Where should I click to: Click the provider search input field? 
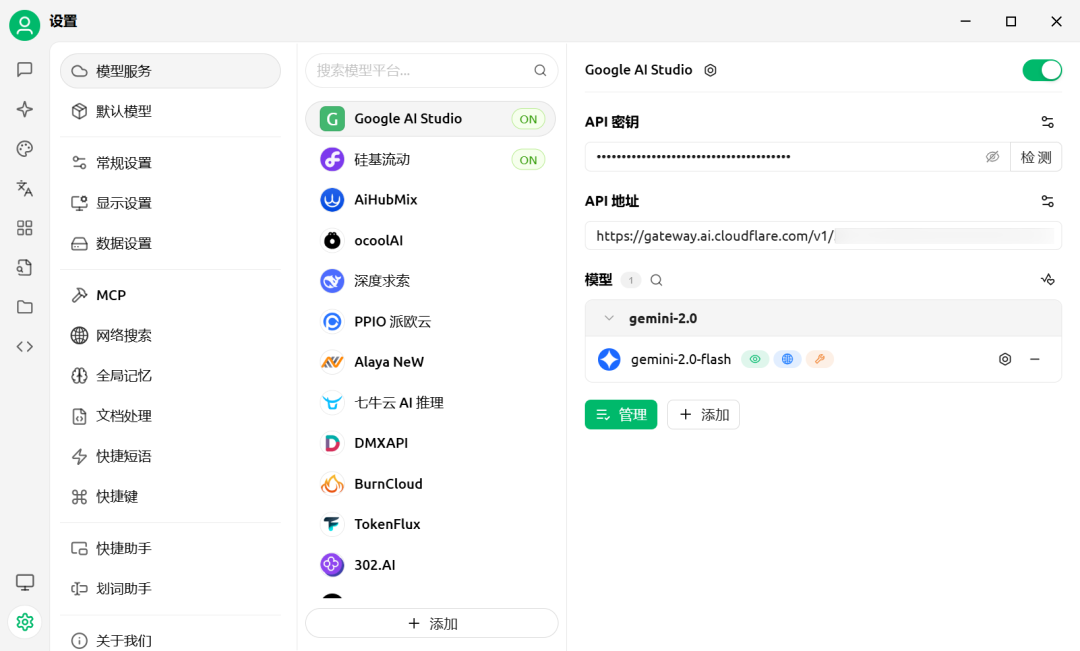coord(432,70)
